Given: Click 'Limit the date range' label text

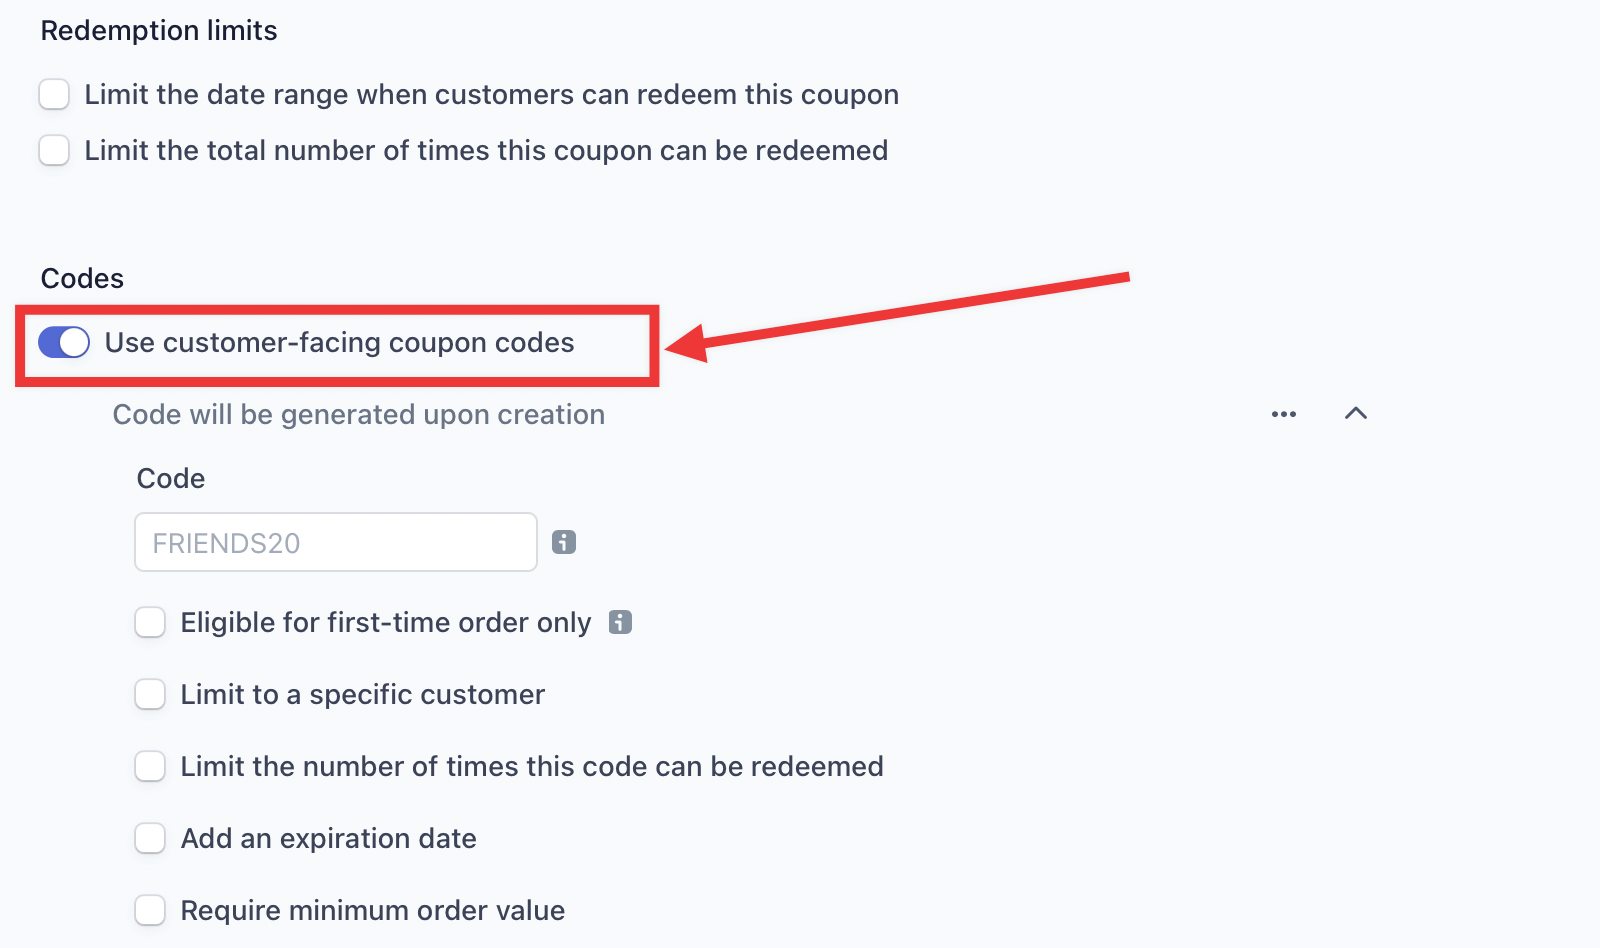Looking at the screenshot, I should click(491, 94).
